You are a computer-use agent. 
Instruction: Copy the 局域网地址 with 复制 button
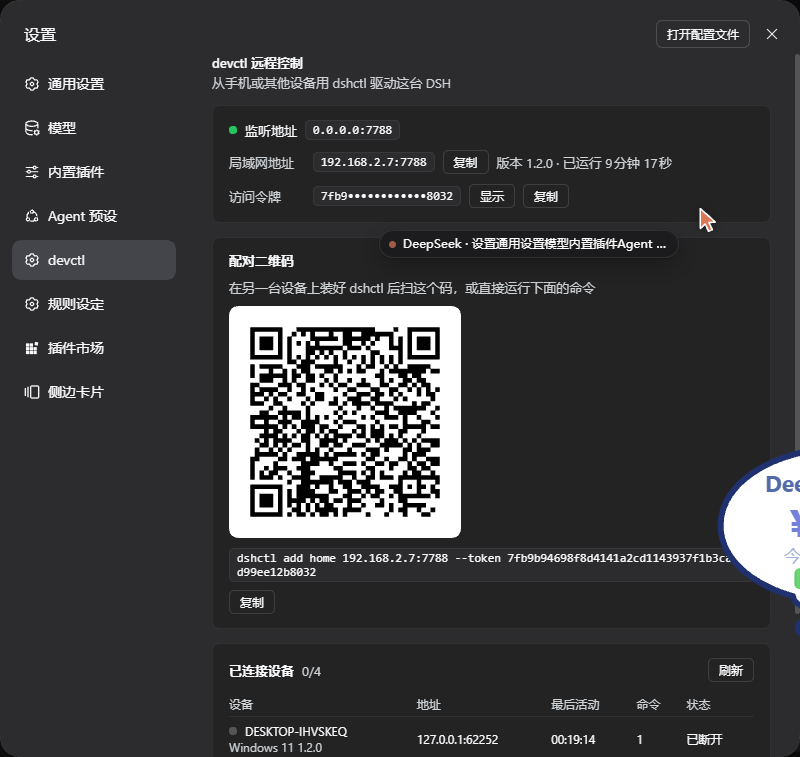tap(465, 163)
